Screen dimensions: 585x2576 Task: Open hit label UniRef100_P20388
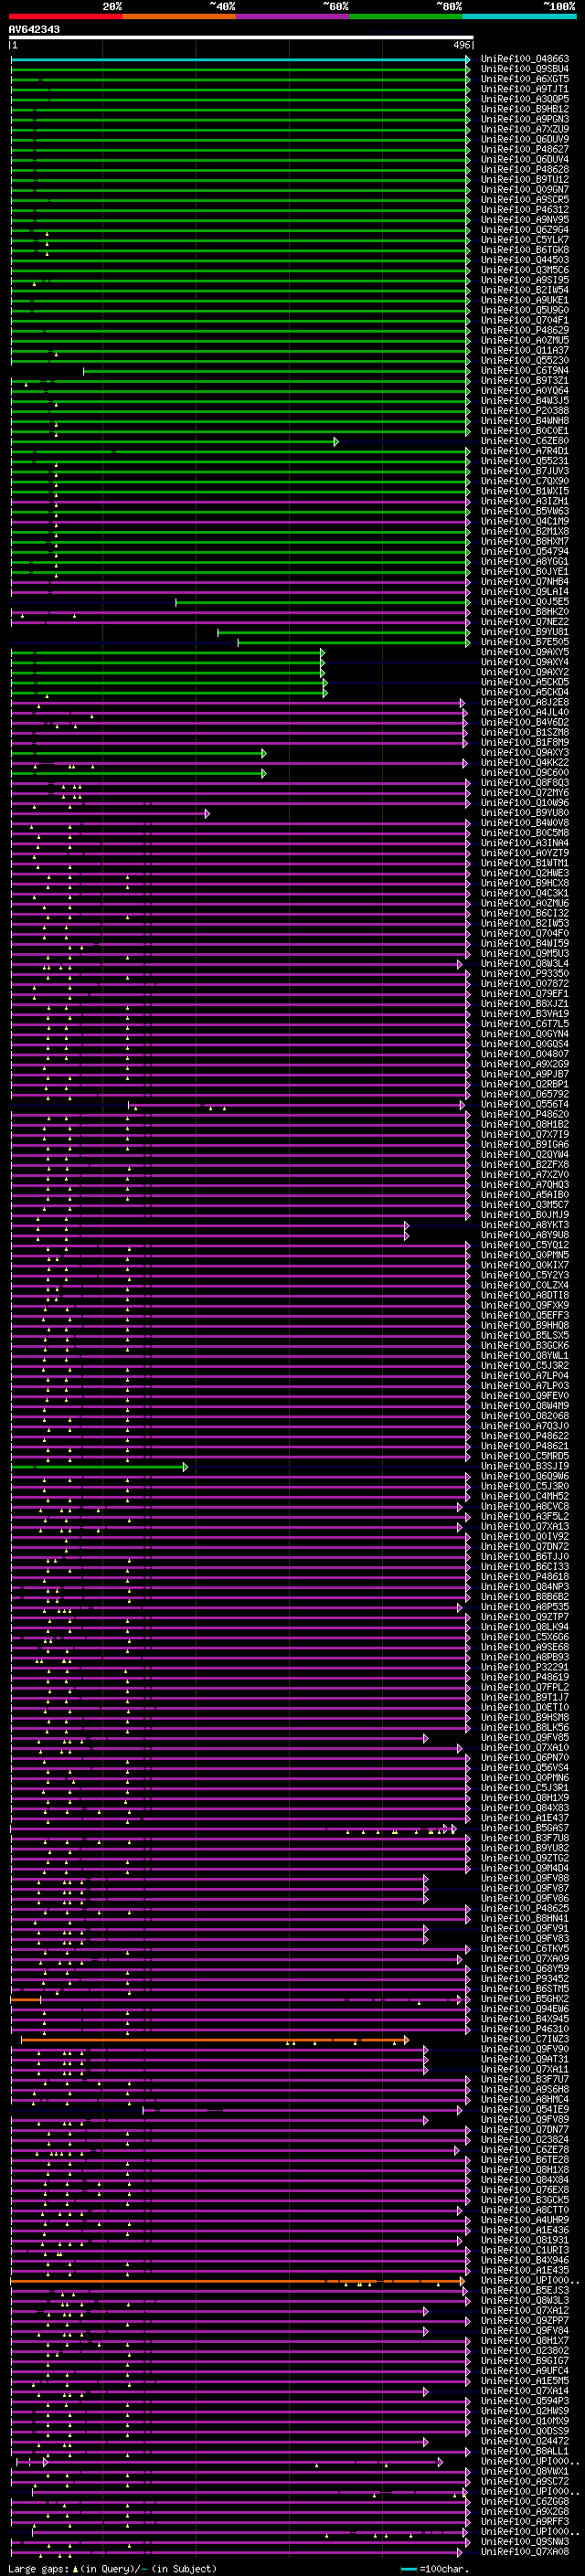[x=524, y=411]
